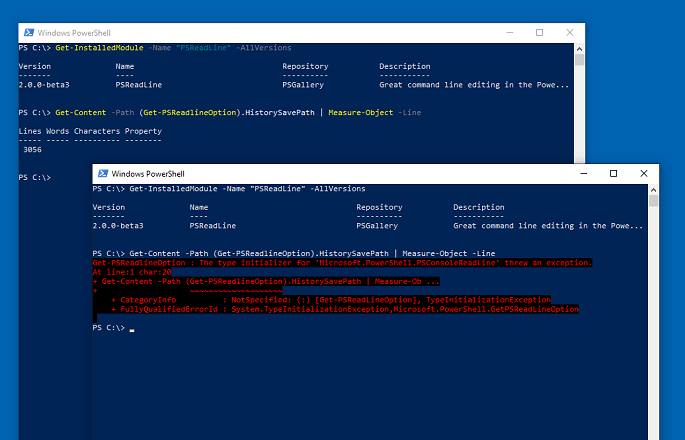Click 'FullyQualifiedErrorId' error line
The height and width of the screenshot is (440, 685).
(345, 309)
